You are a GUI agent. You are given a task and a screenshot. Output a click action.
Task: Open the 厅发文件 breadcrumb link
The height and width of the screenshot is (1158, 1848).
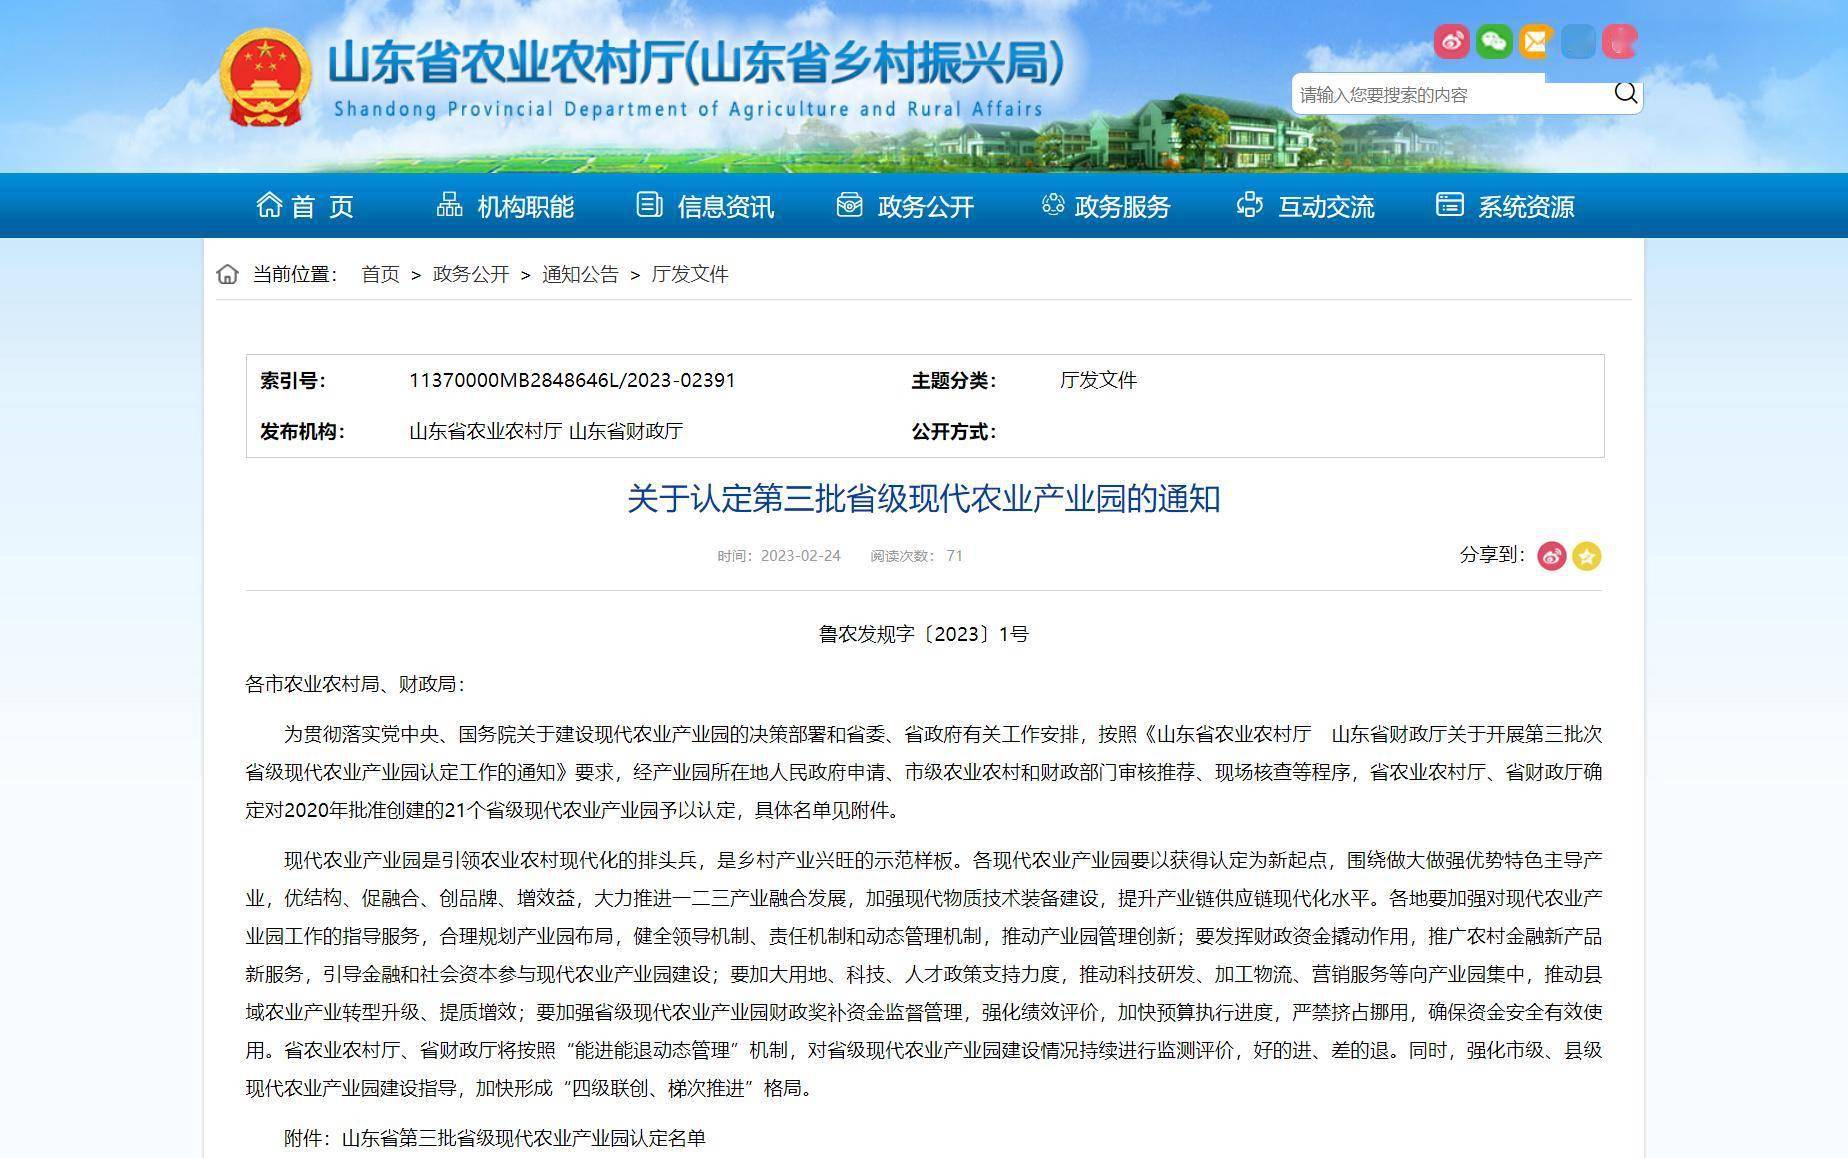coord(690,274)
